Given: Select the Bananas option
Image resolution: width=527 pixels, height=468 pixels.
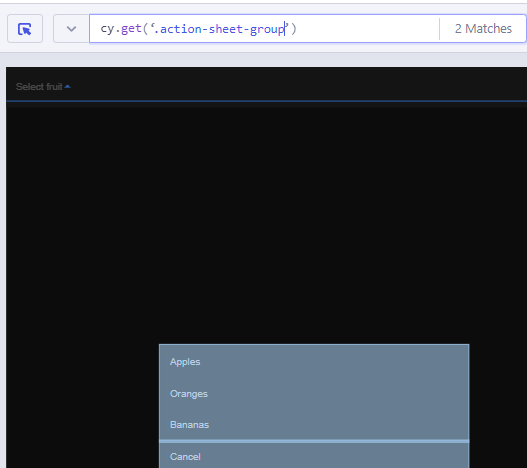Looking at the screenshot, I should pos(314,425).
